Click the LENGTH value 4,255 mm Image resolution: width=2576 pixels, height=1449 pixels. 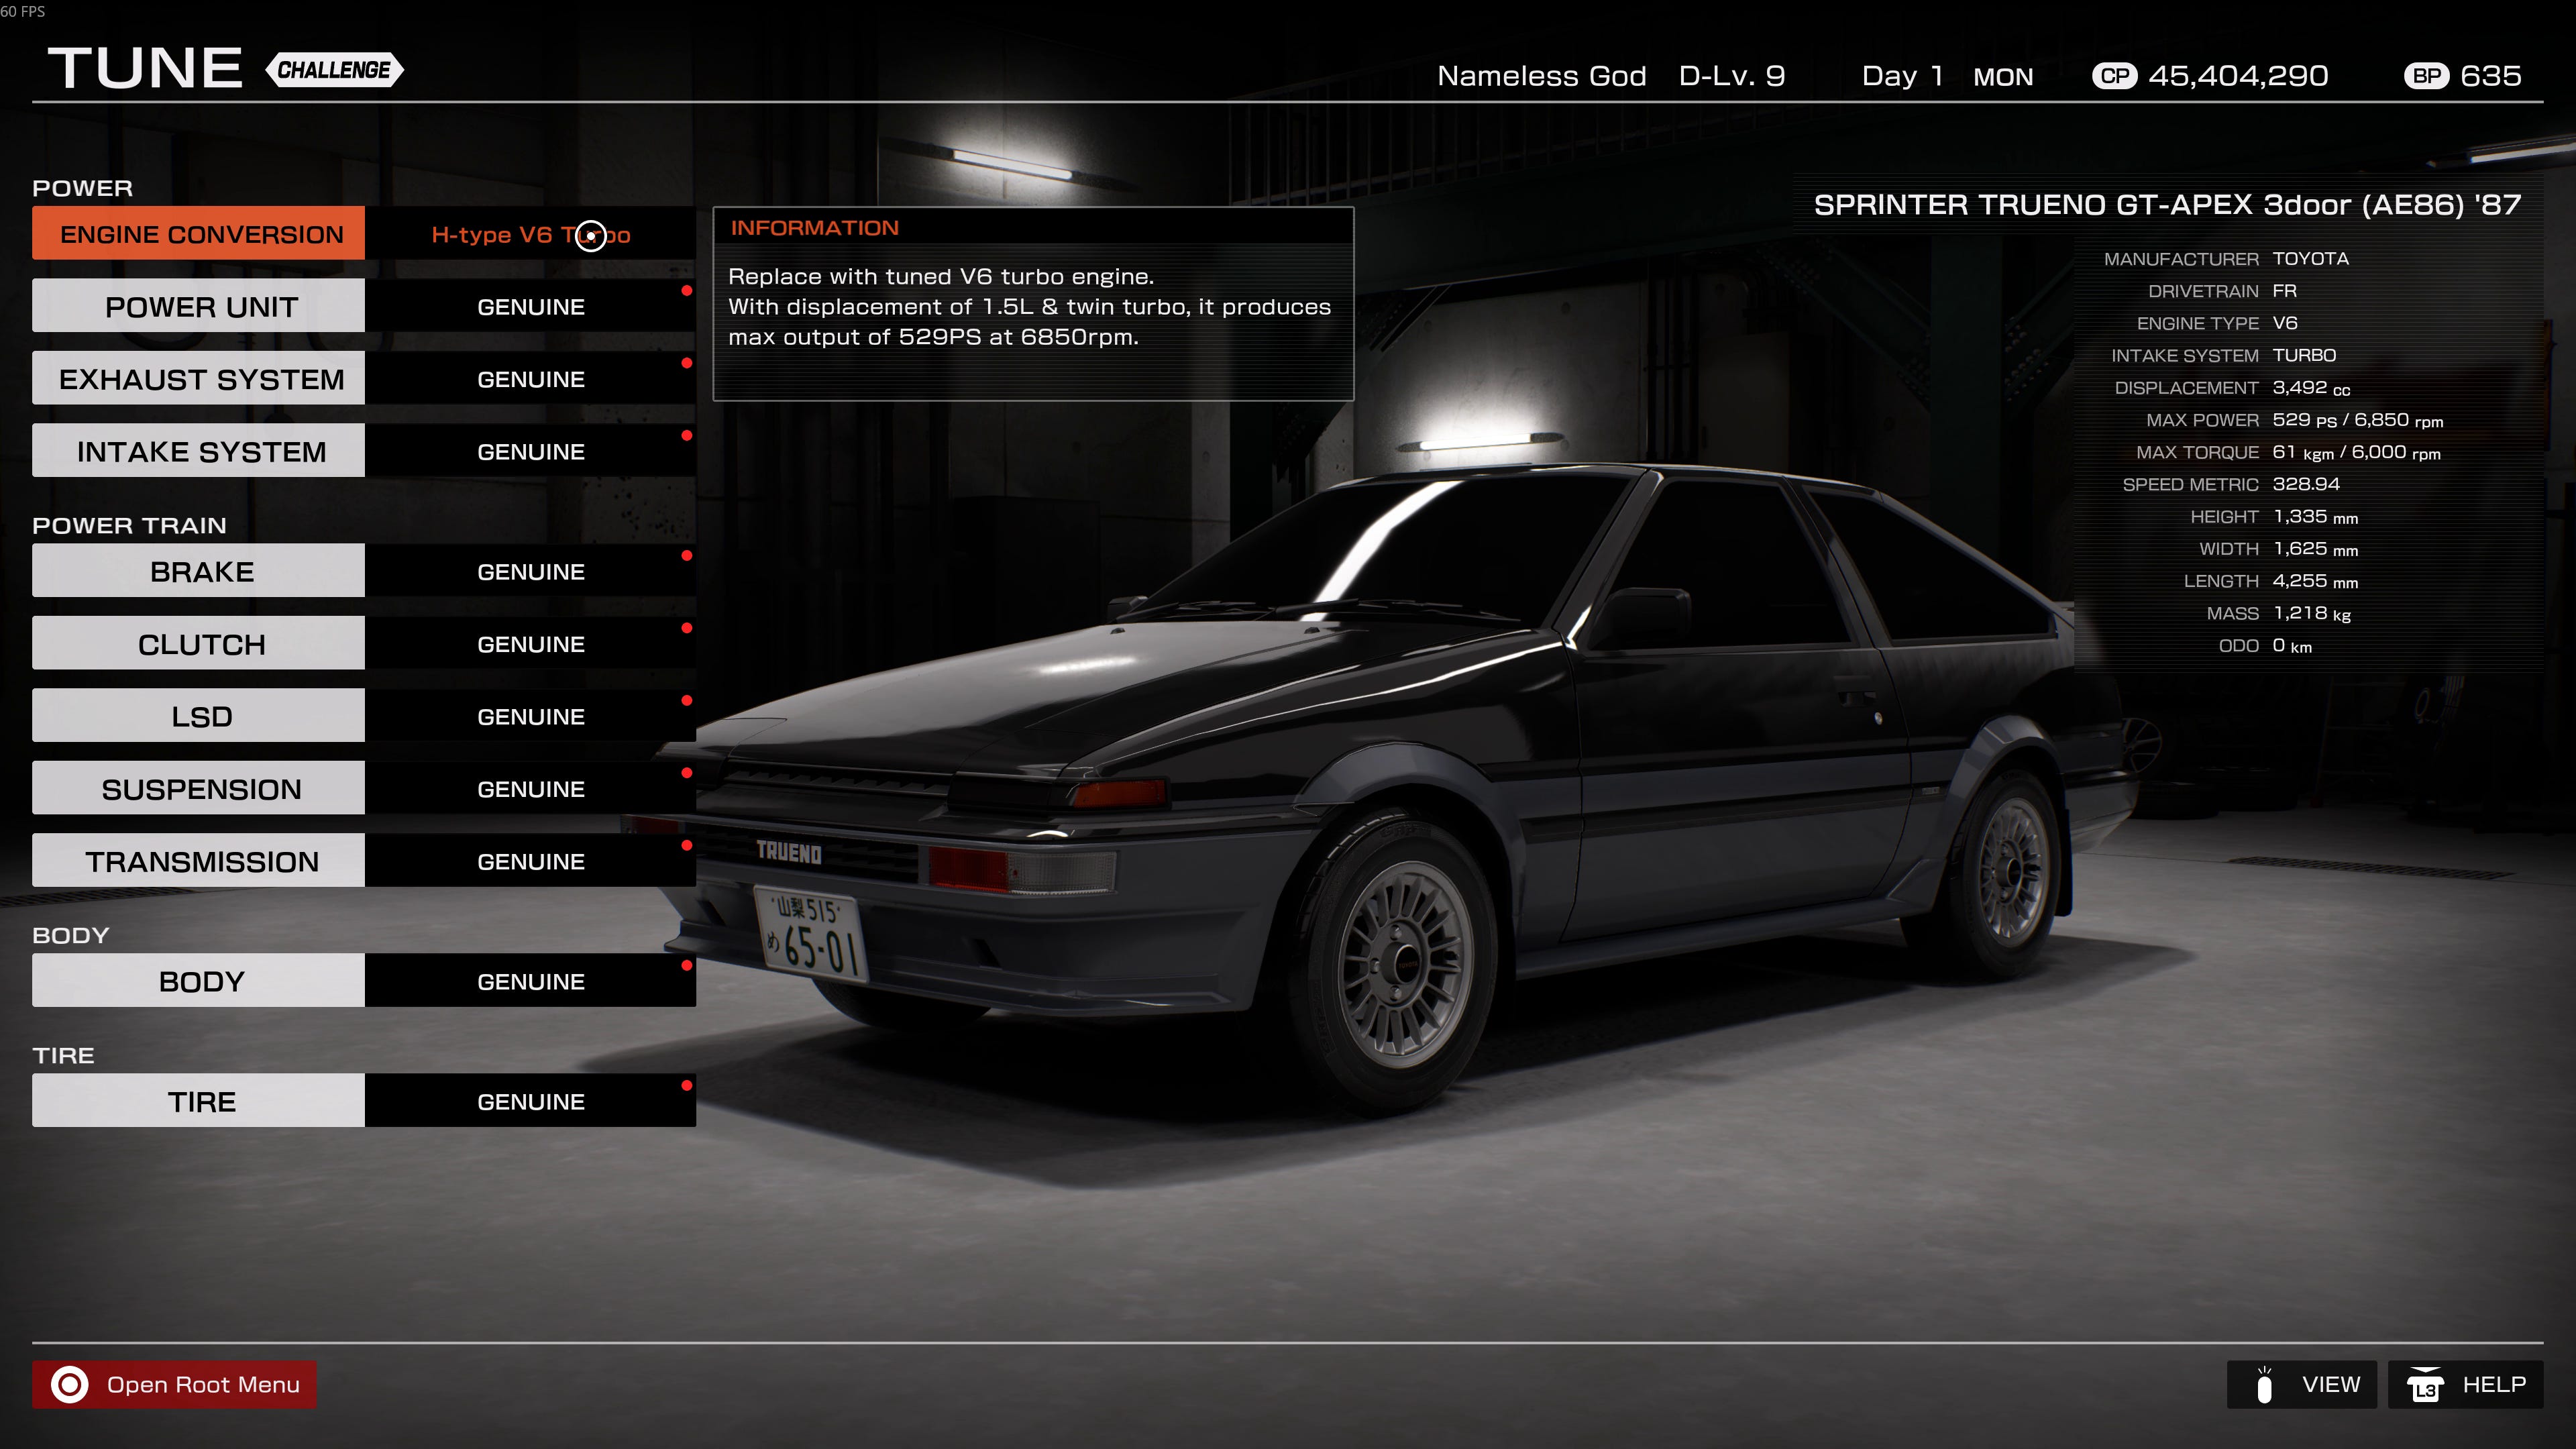click(2315, 581)
